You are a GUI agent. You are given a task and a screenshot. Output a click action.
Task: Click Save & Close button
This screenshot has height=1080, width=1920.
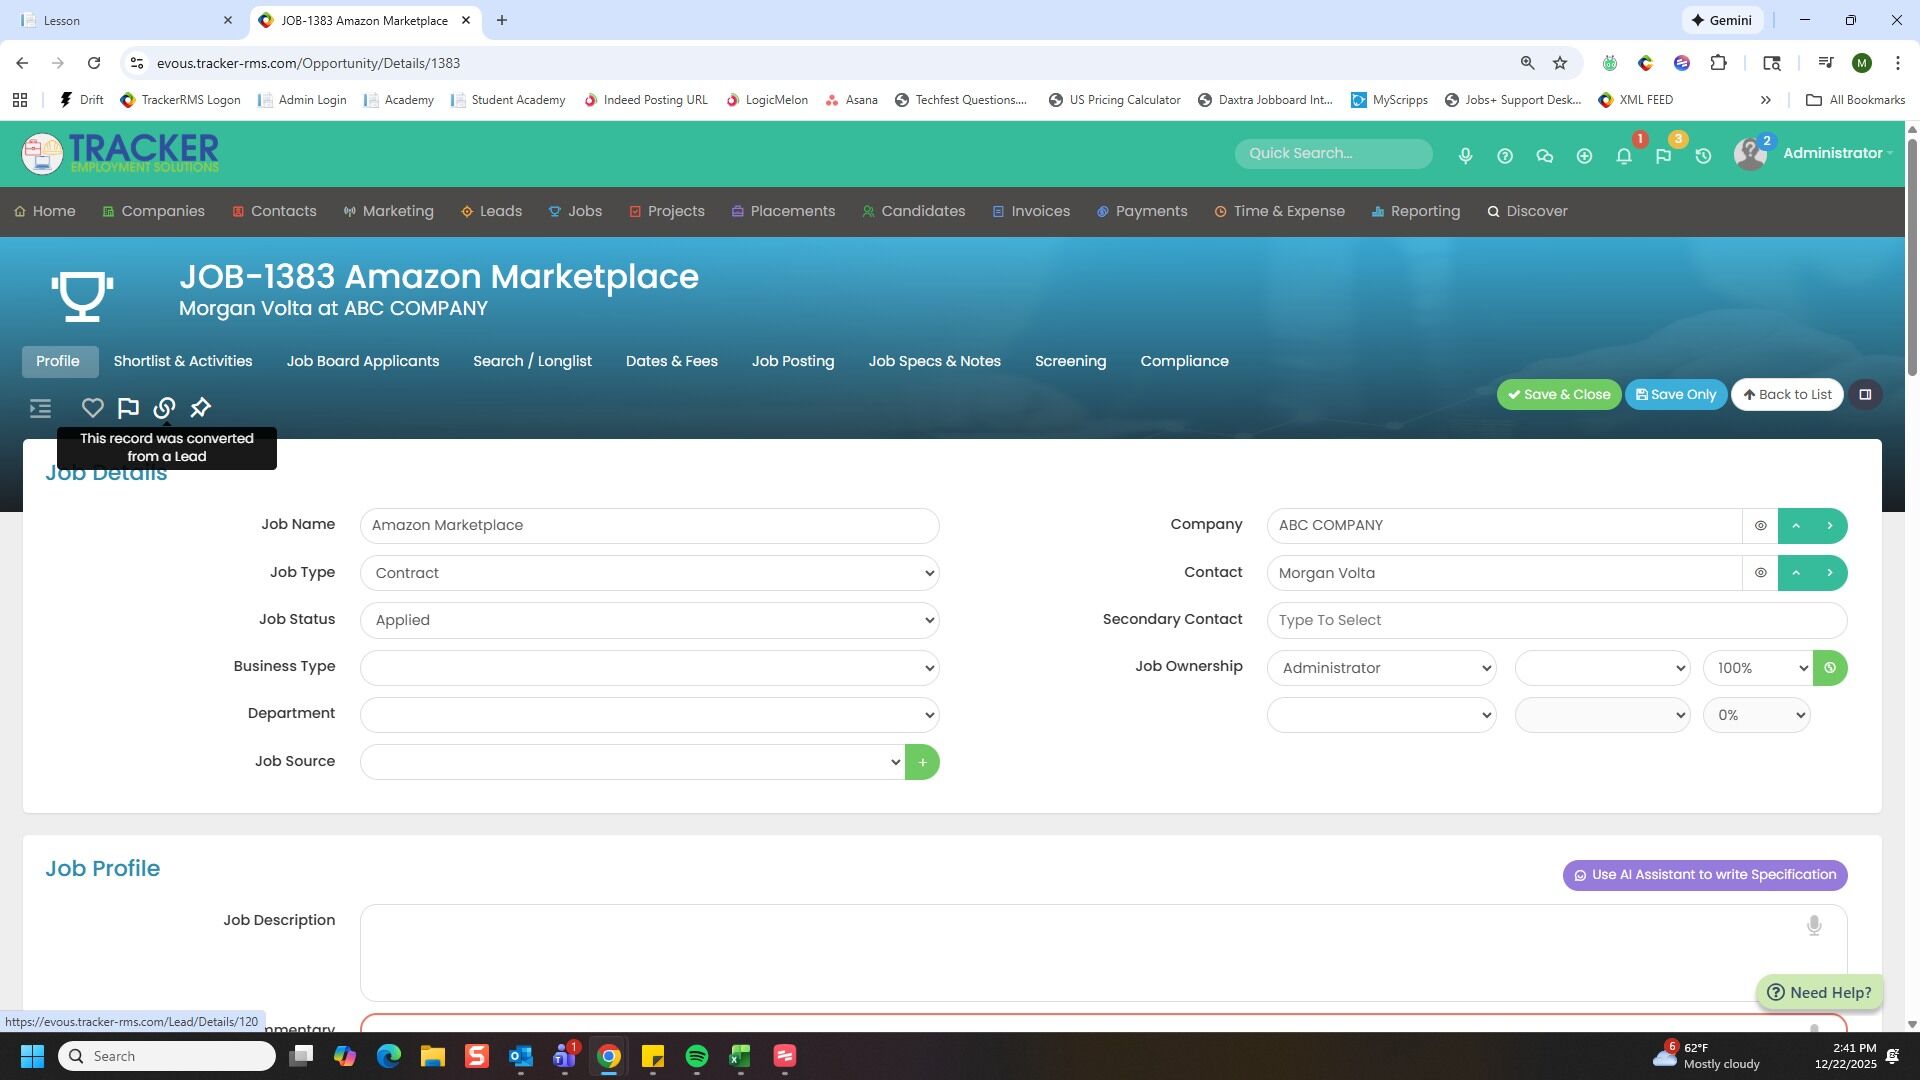point(1559,395)
